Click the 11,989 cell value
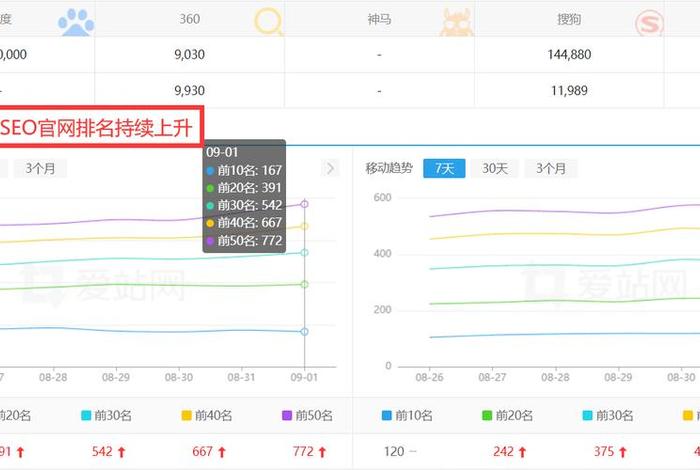This screenshot has height=470, width=700. (569, 91)
